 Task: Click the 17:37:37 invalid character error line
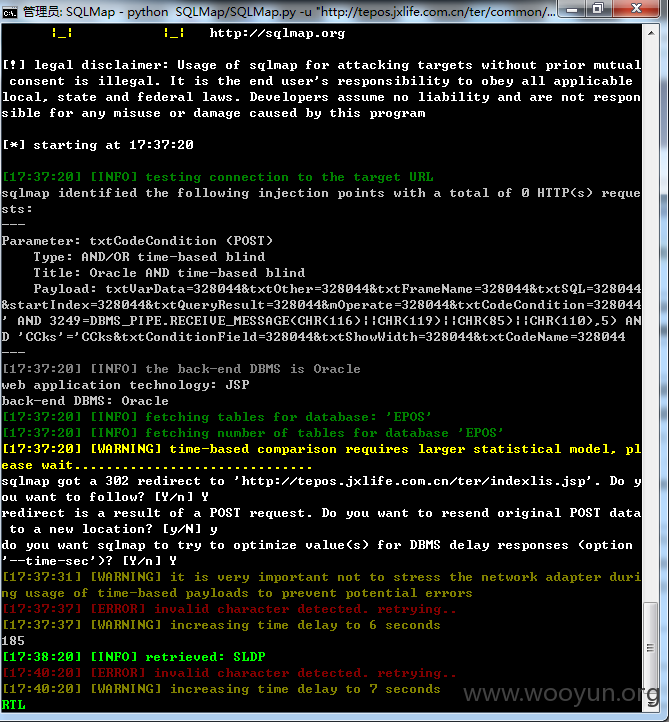[229, 609]
